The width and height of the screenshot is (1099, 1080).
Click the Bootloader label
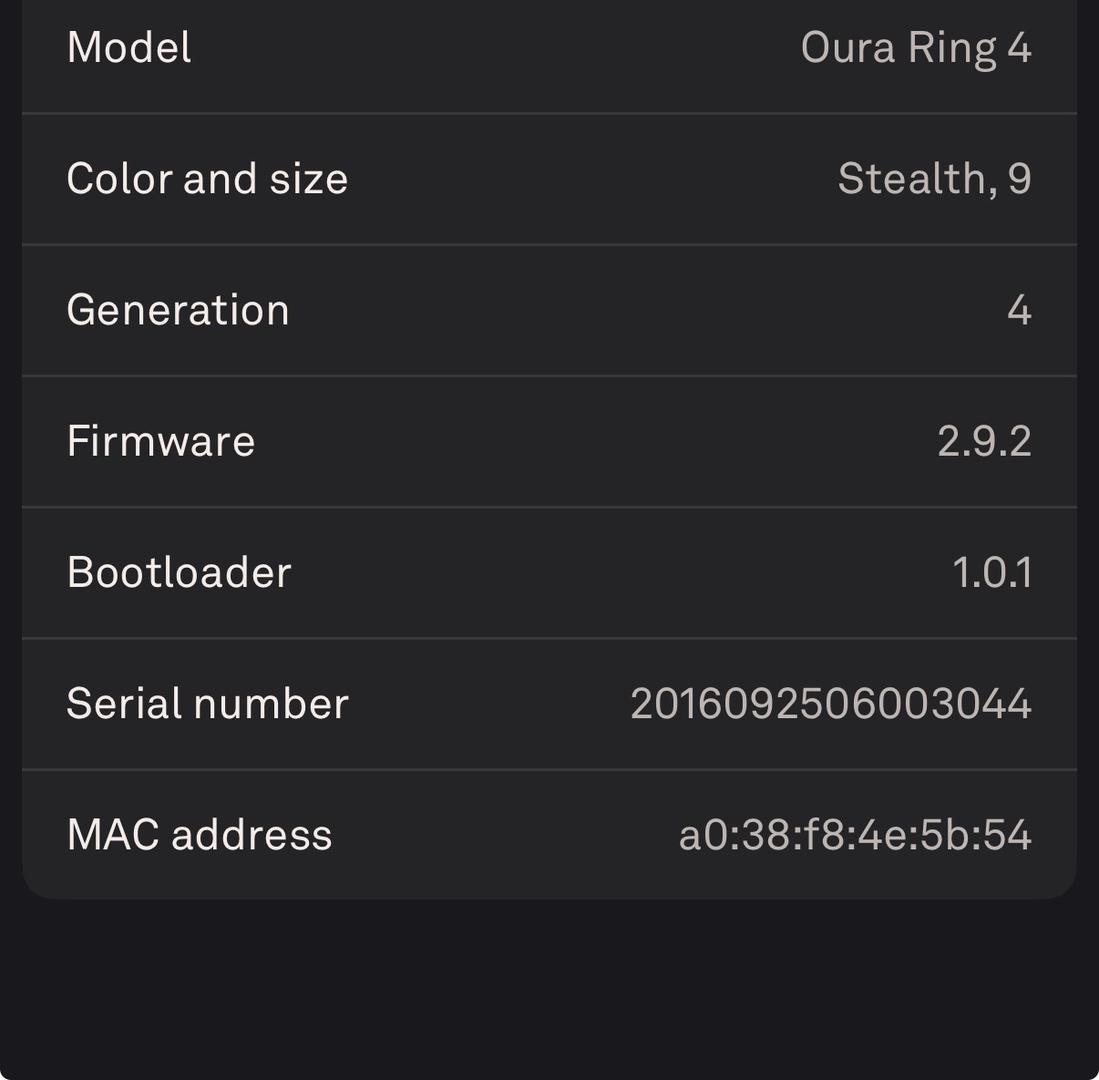(x=179, y=572)
